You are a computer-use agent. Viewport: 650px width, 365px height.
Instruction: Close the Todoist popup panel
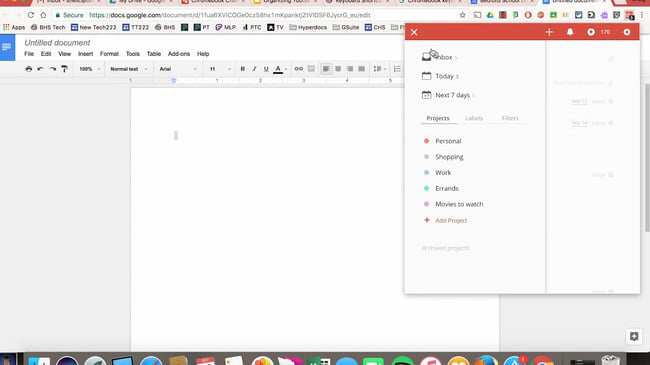coord(414,32)
